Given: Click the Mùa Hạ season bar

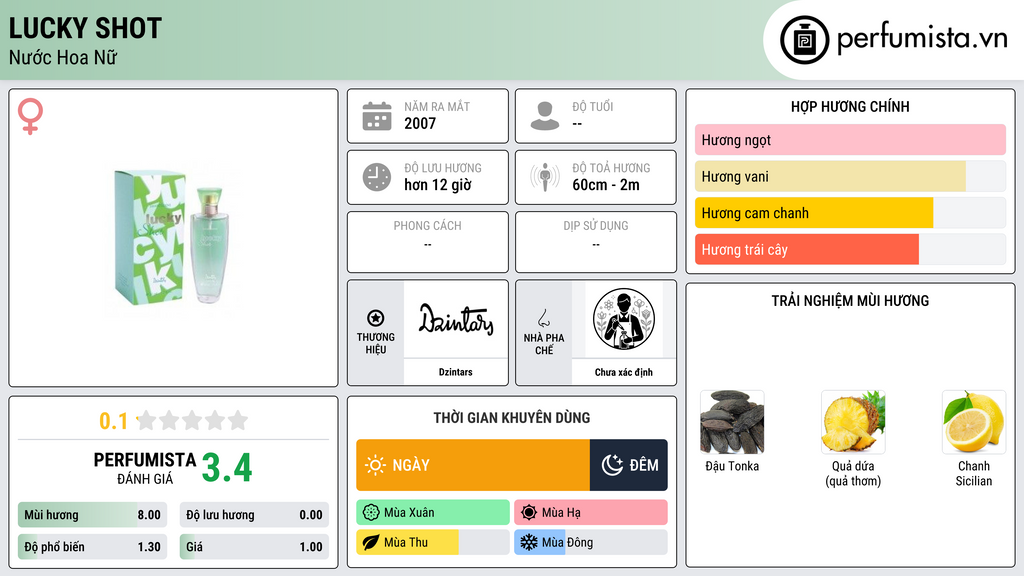Looking at the screenshot, I should (591, 513).
